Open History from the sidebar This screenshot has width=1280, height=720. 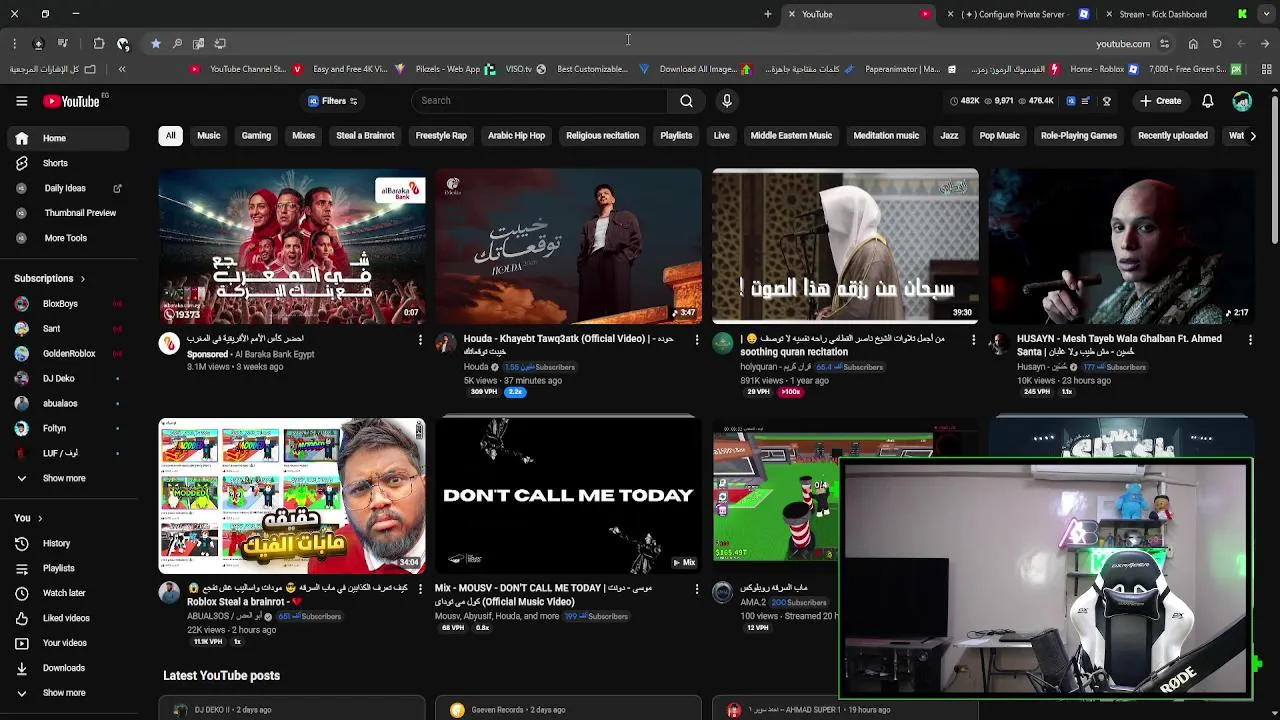56,543
